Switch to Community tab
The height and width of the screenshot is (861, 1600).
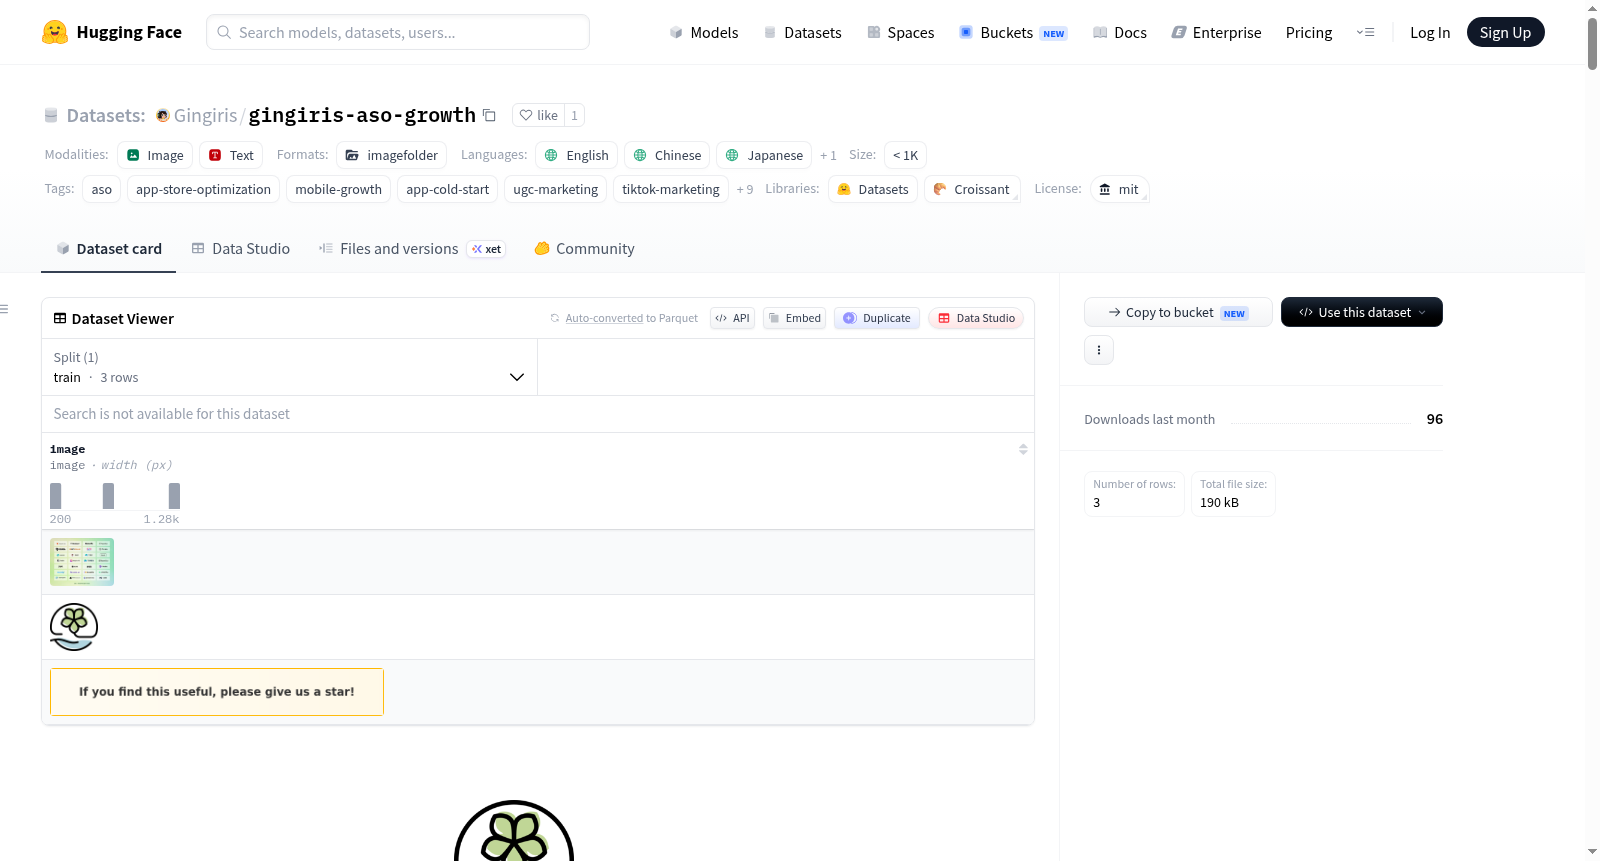pos(584,249)
